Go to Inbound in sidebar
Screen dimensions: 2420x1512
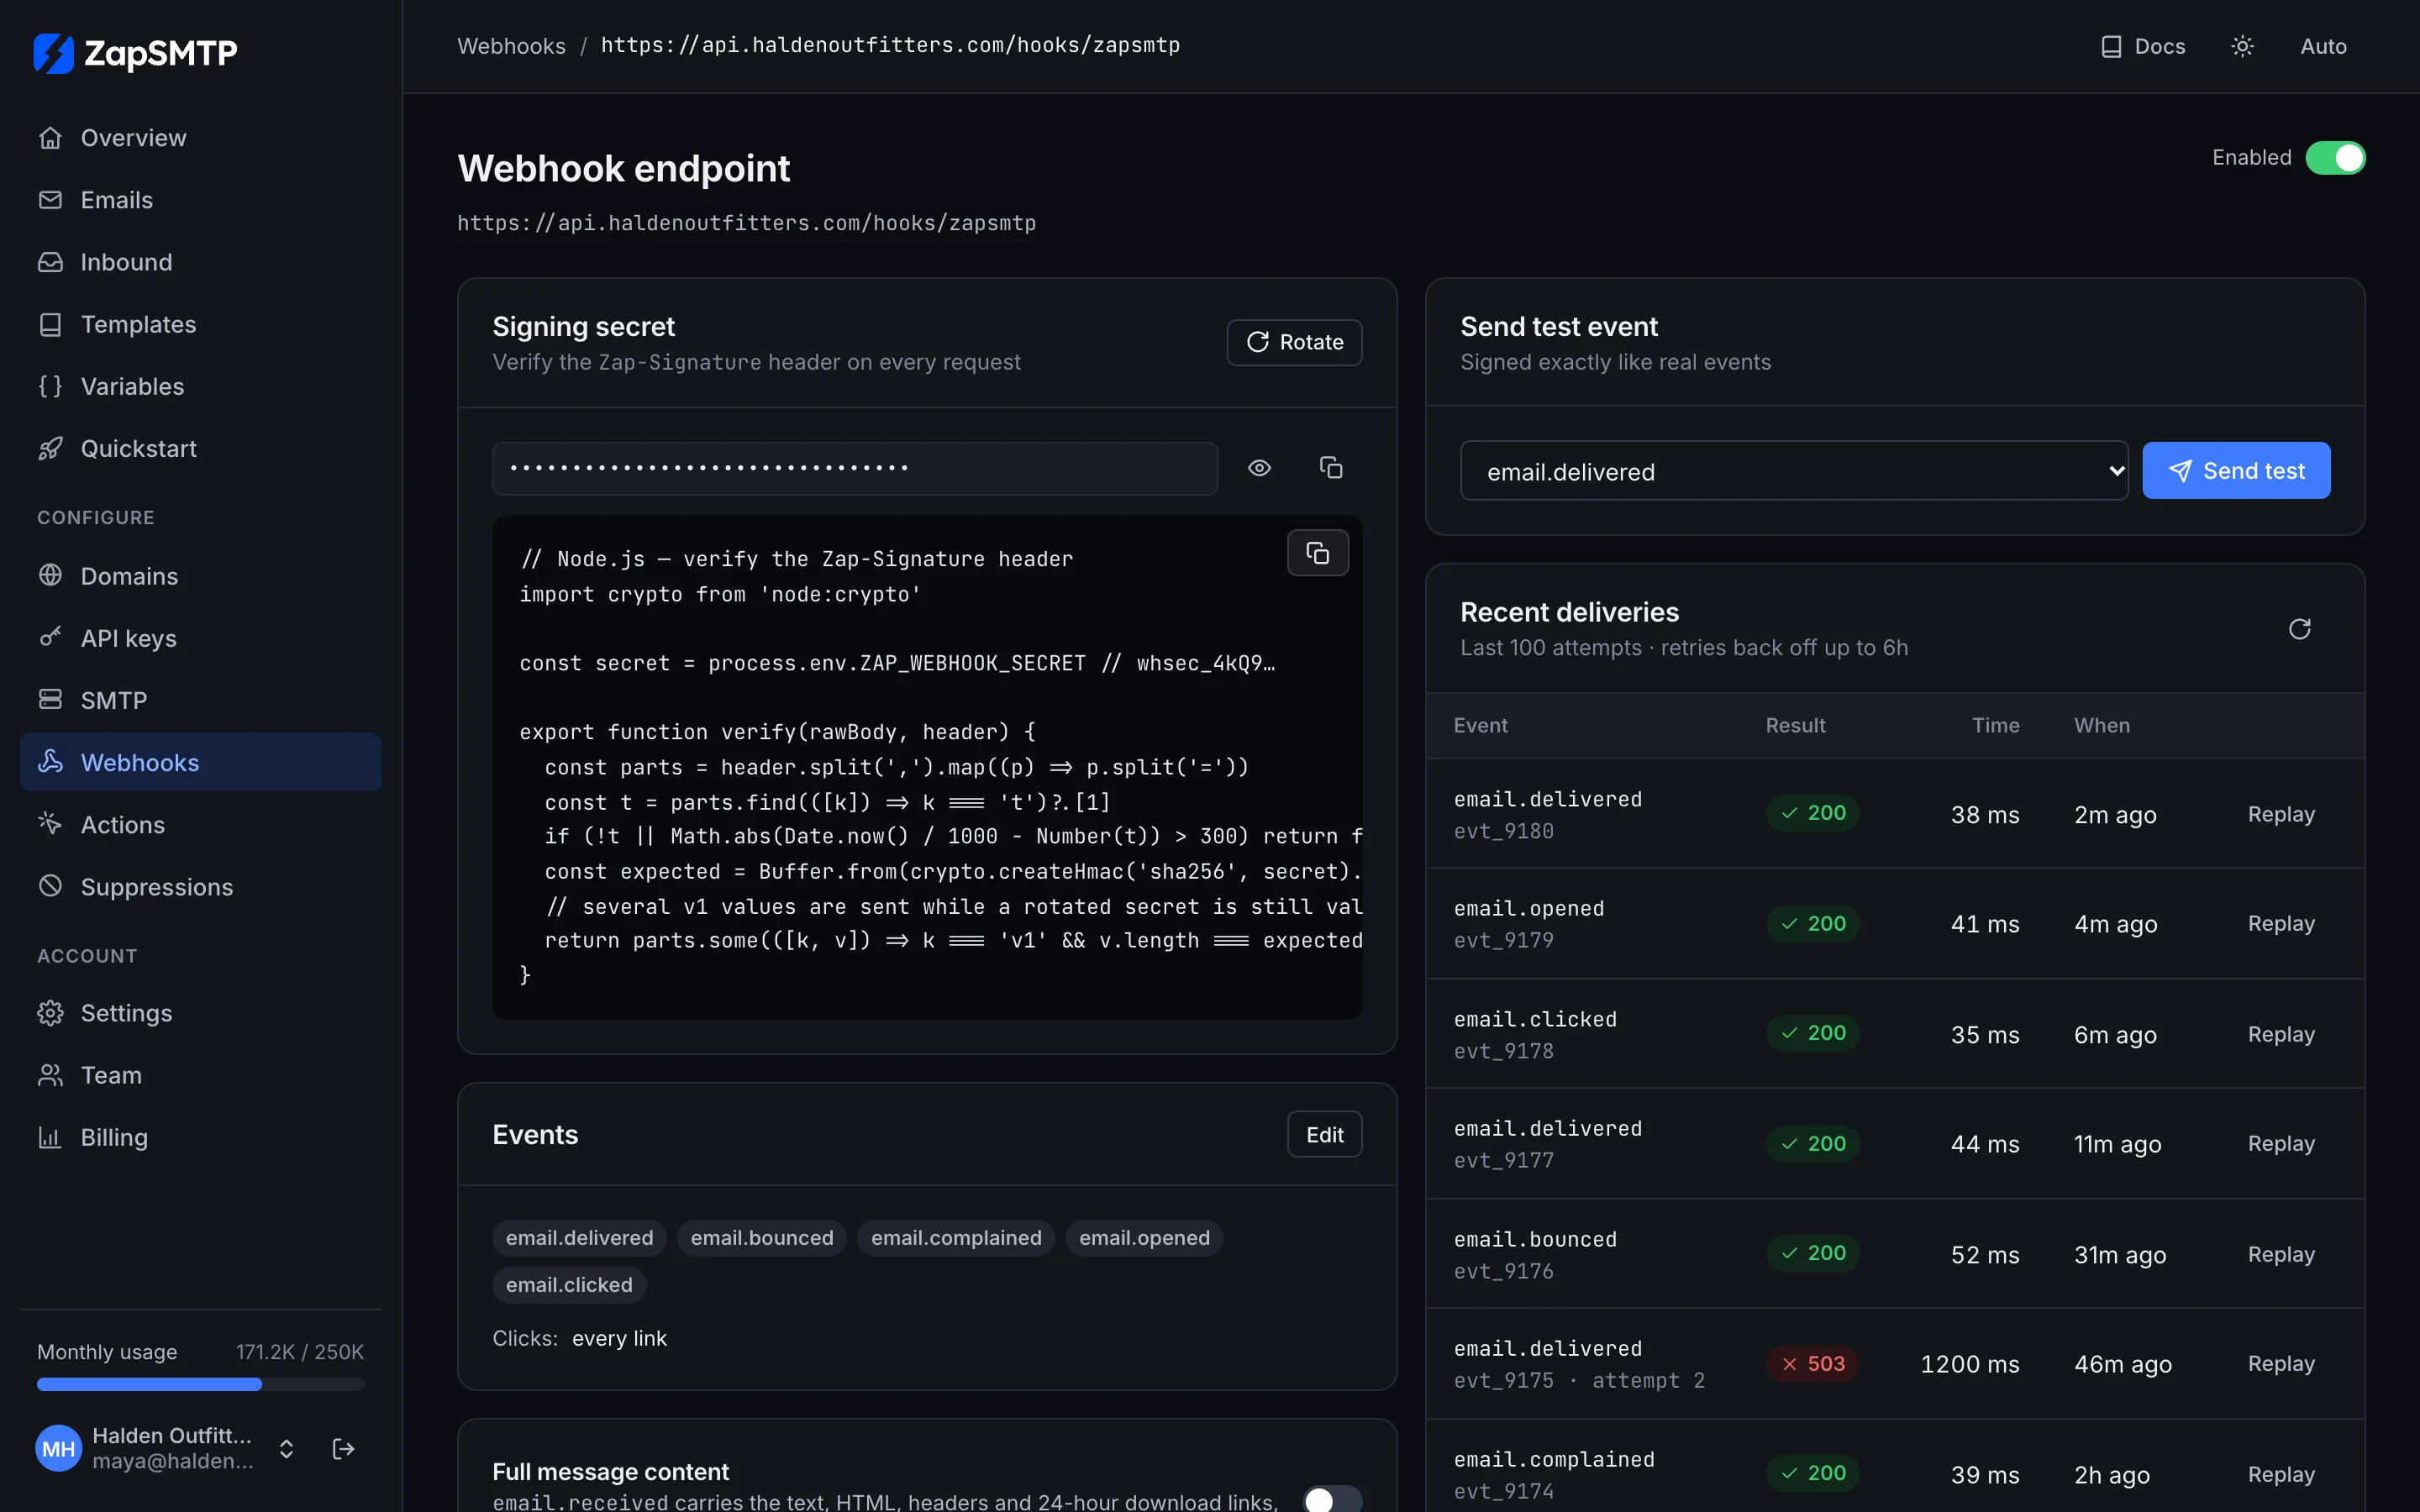point(200,262)
